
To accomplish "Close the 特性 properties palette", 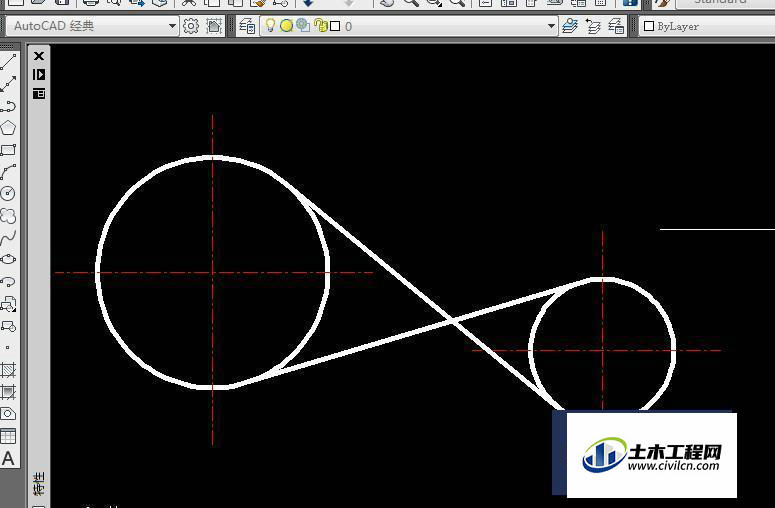I will click(39, 56).
